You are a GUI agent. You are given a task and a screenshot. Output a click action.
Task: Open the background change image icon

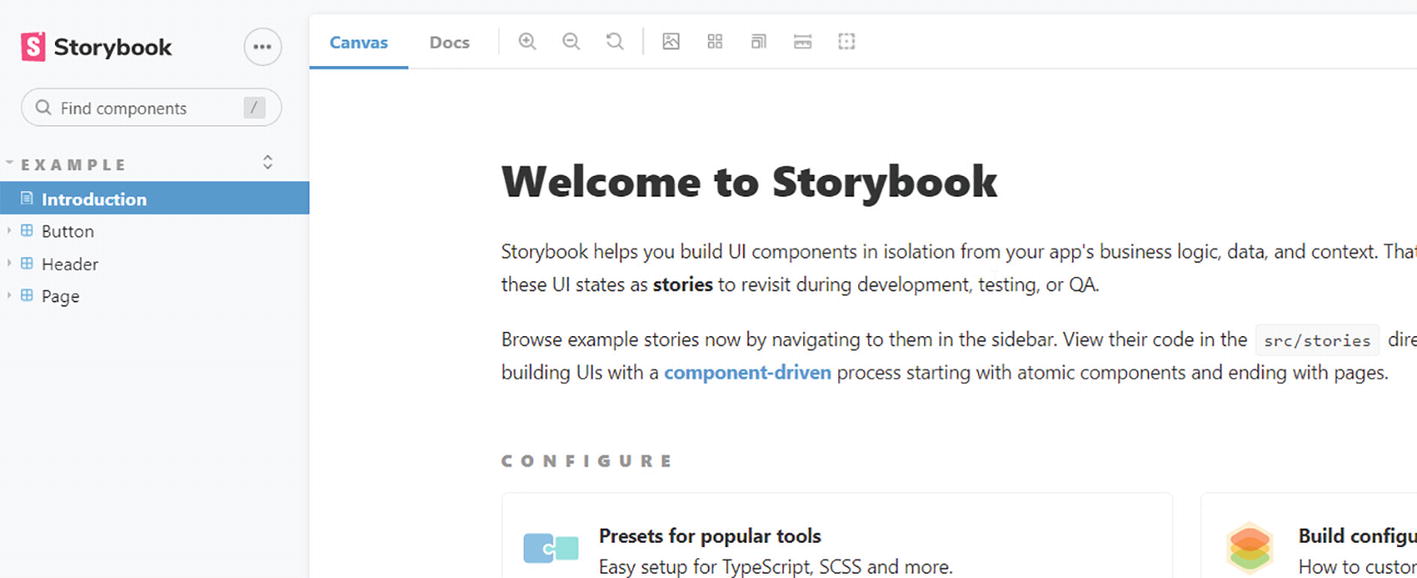(671, 42)
